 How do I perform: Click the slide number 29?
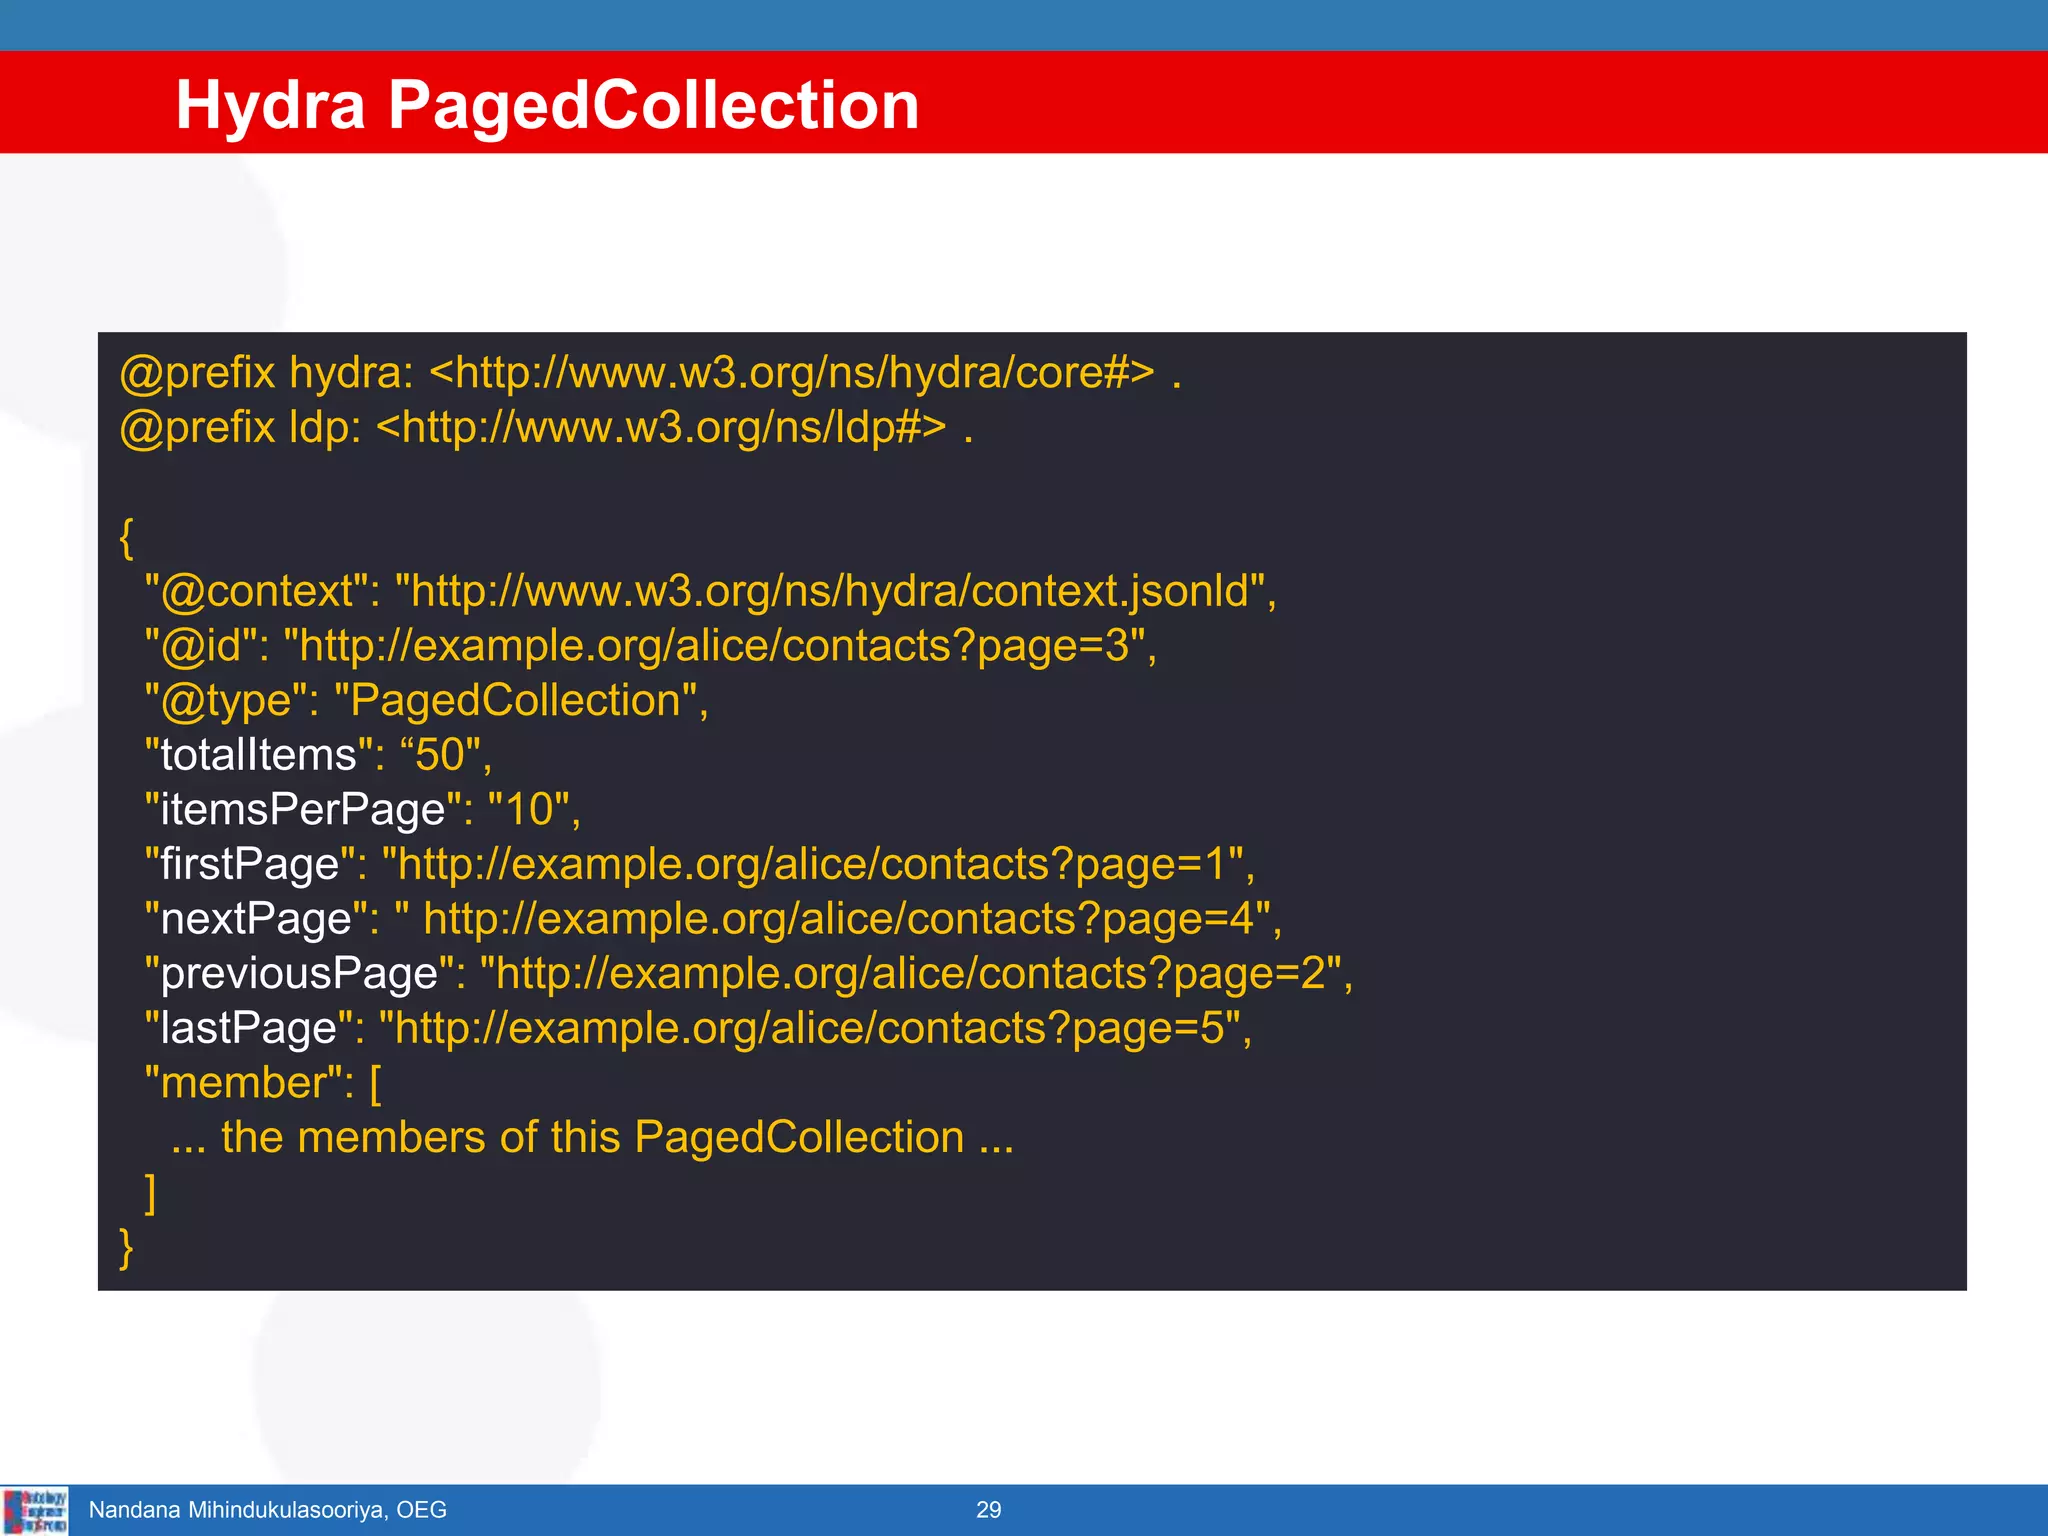pyautogui.click(x=988, y=1510)
